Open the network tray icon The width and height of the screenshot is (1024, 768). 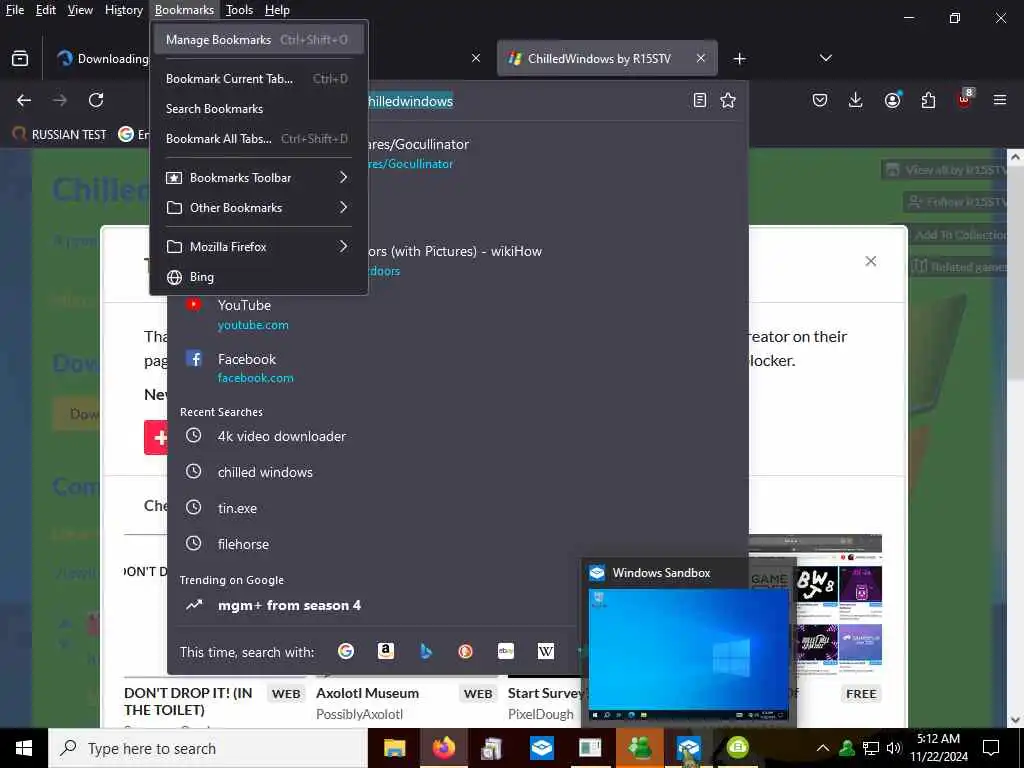pyautogui.click(x=871, y=748)
